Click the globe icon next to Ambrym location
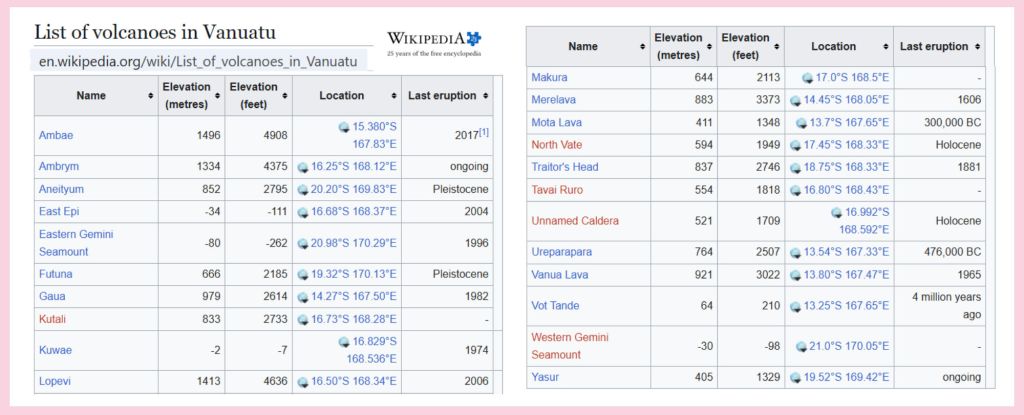 pos(304,167)
